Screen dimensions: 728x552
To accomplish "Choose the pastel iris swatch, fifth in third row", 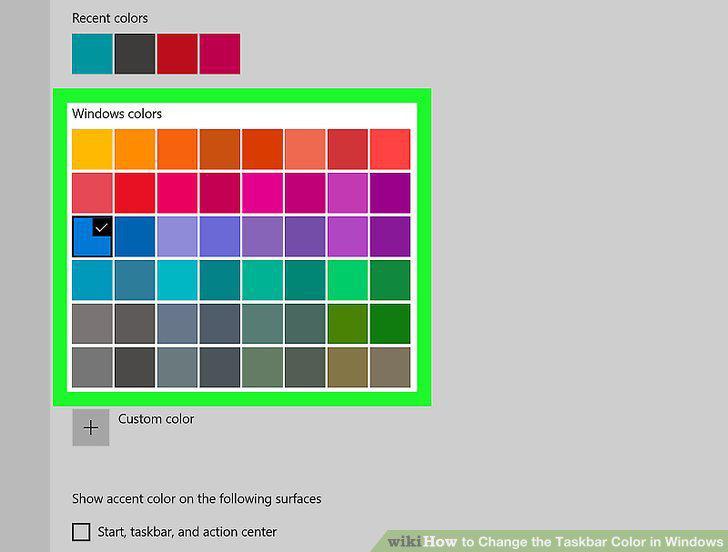I will [x=262, y=236].
